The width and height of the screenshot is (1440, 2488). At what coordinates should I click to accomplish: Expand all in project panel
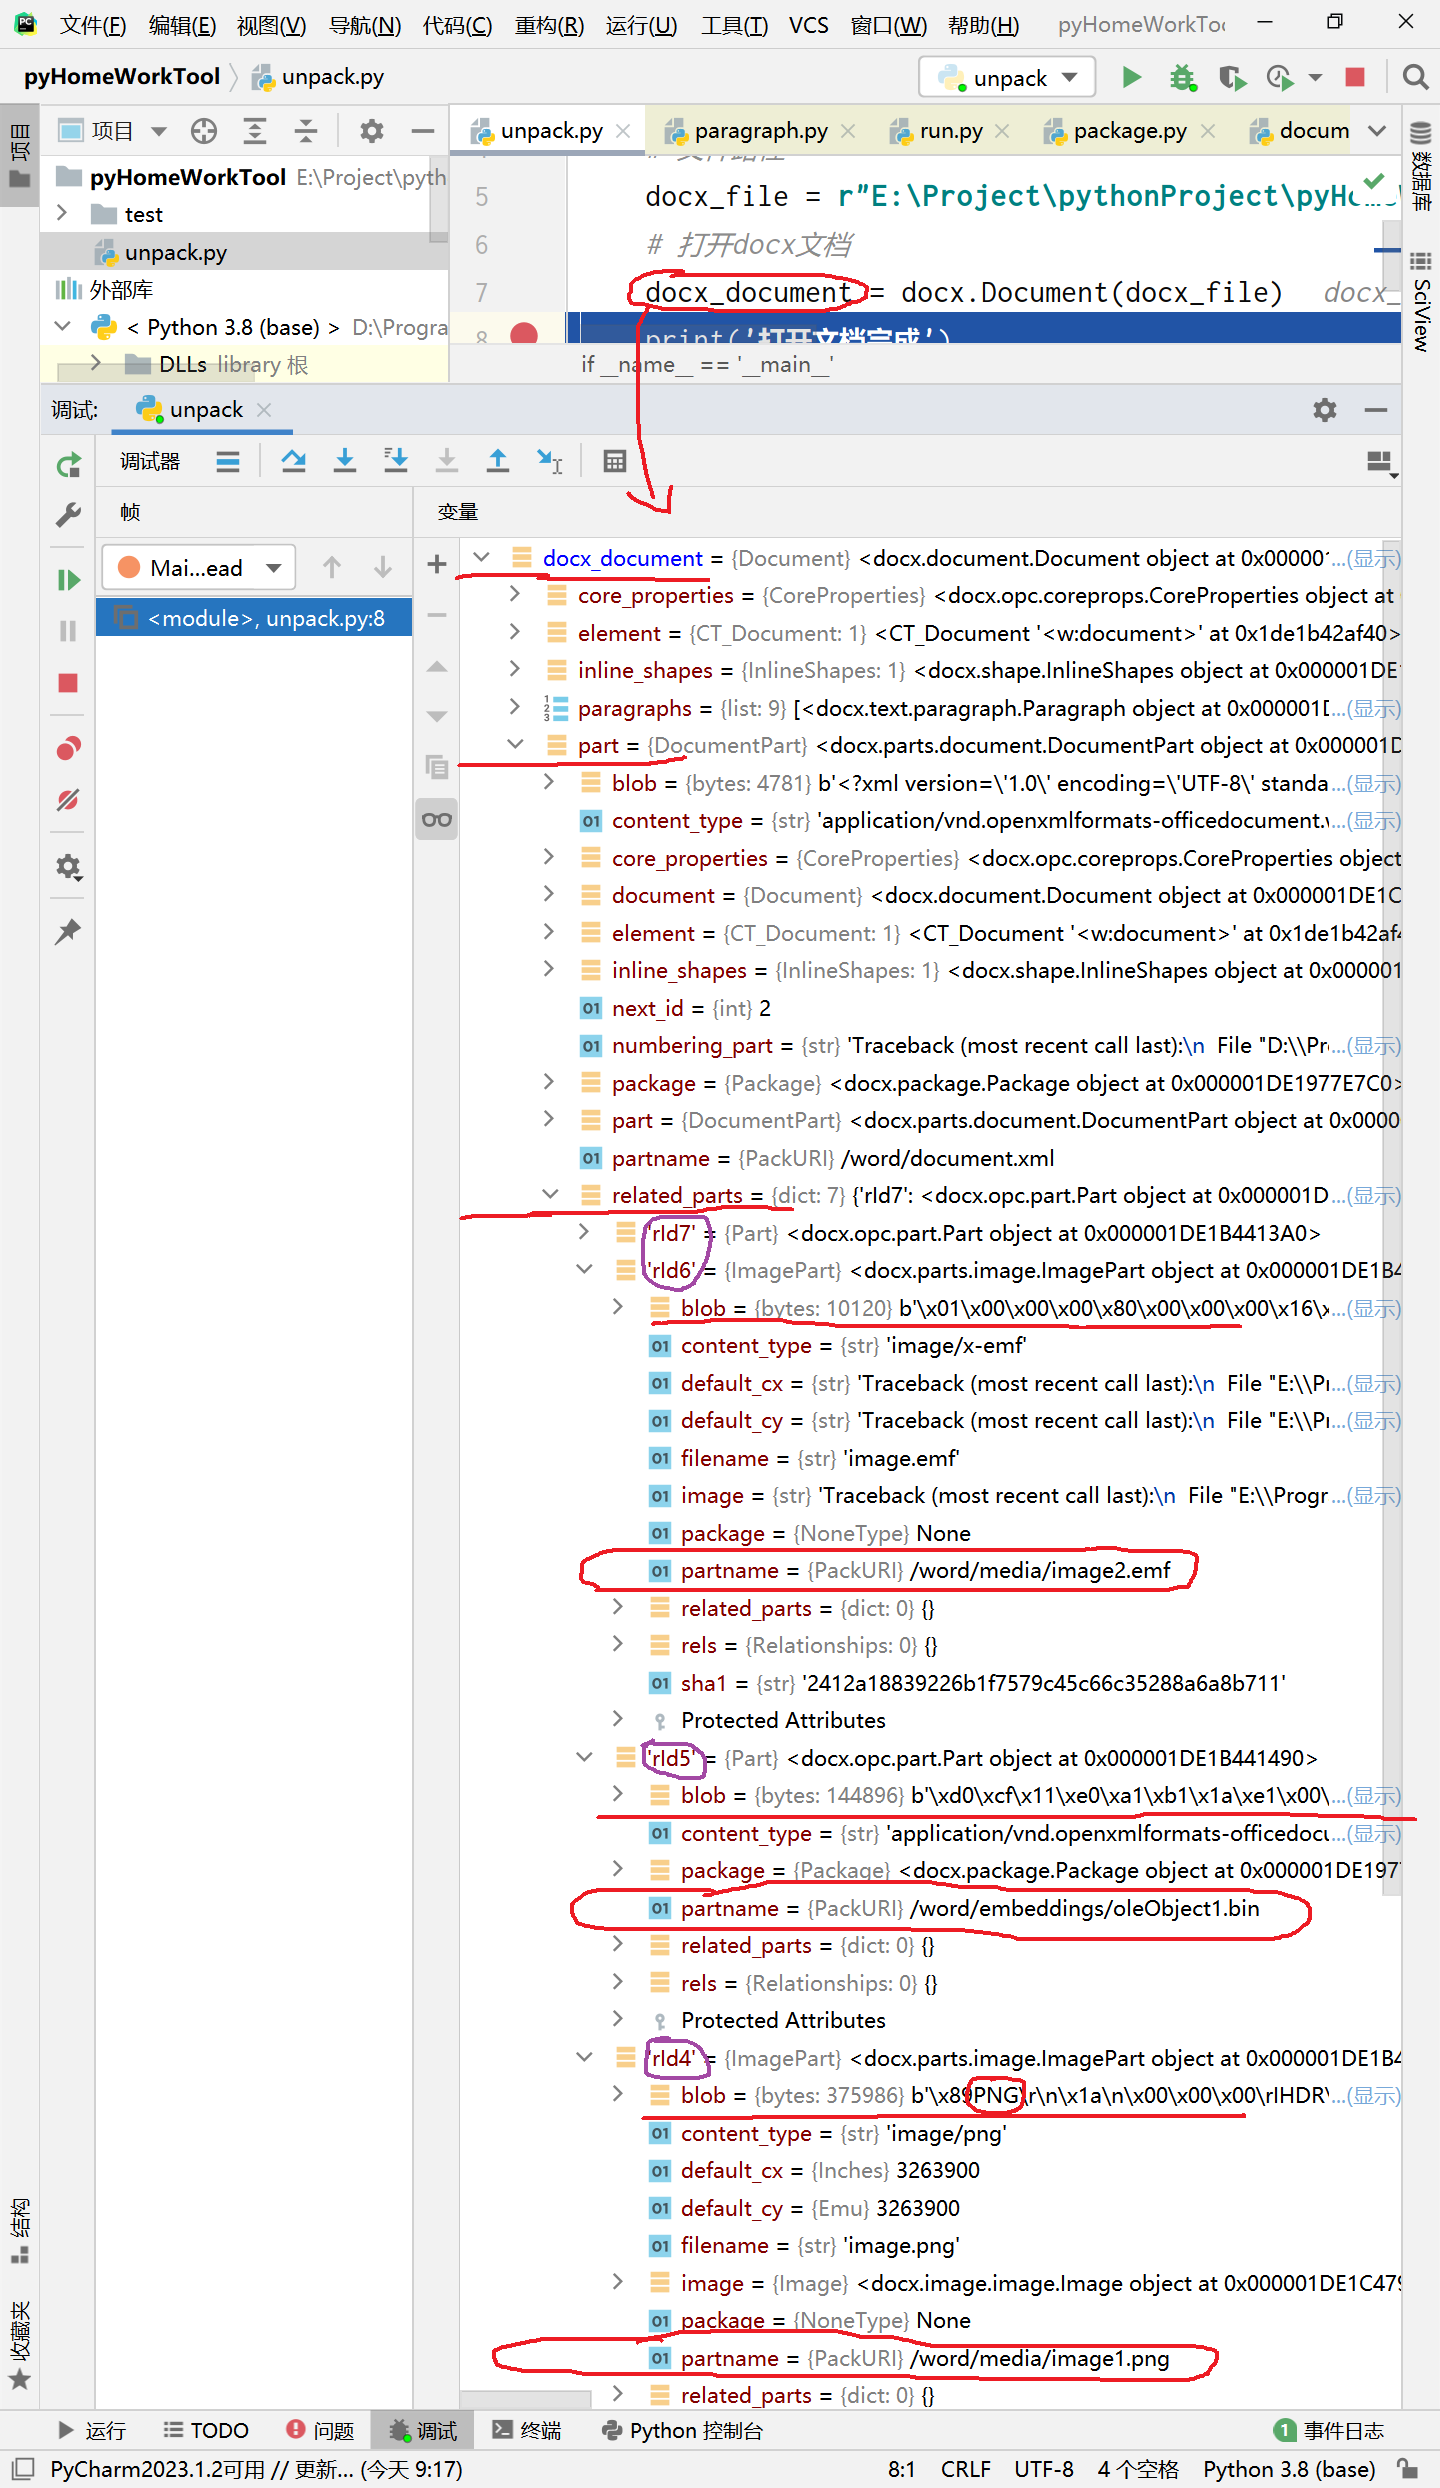(x=255, y=131)
